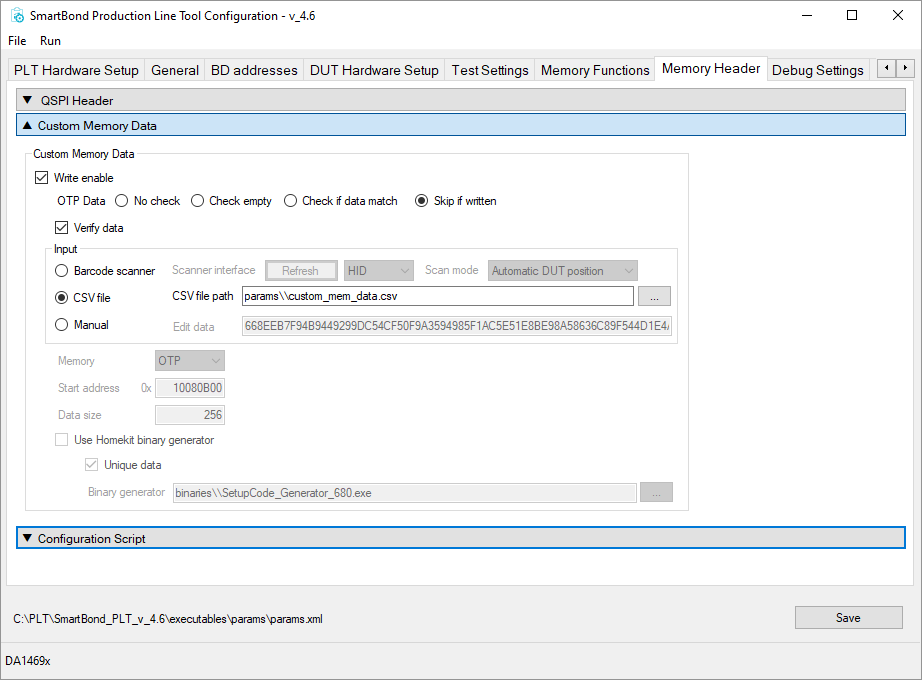922x680 pixels.
Task: Switch to the General tab
Action: click(x=175, y=70)
